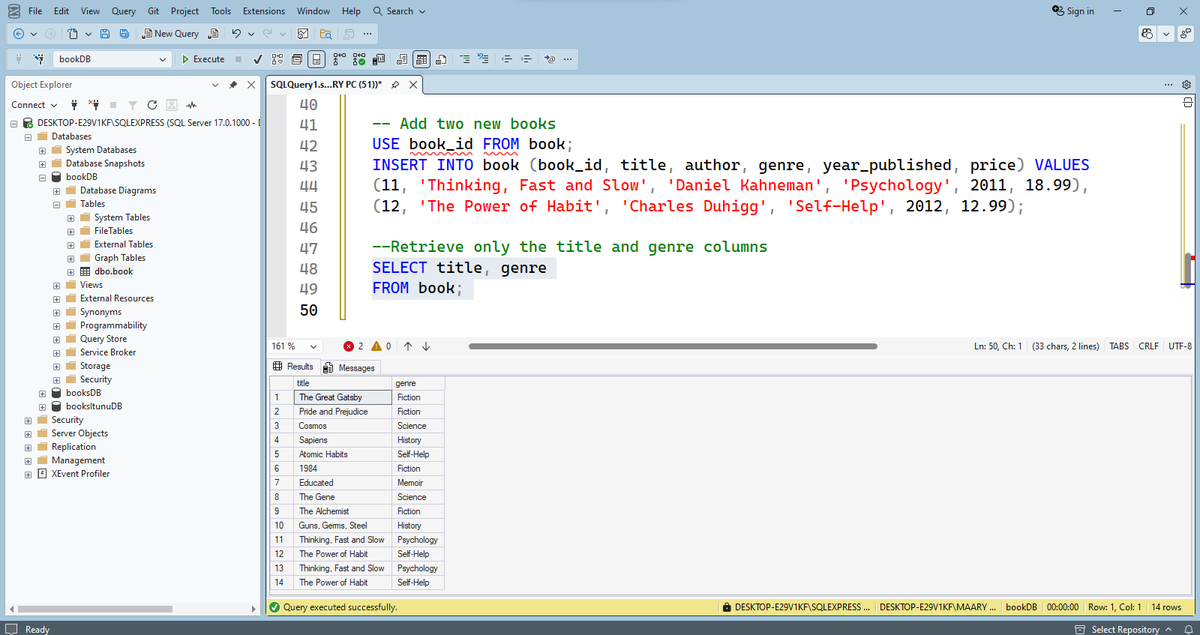Click the Parse checkmark icon
Screen dimensions: 1200x635
pyautogui.click(x=258, y=59)
